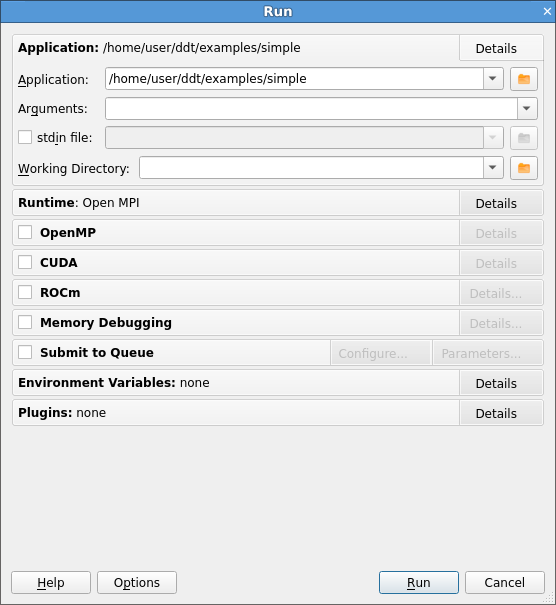Turn on Memory Debugging checkbox
The height and width of the screenshot is (605, 556).
point(25,322)
